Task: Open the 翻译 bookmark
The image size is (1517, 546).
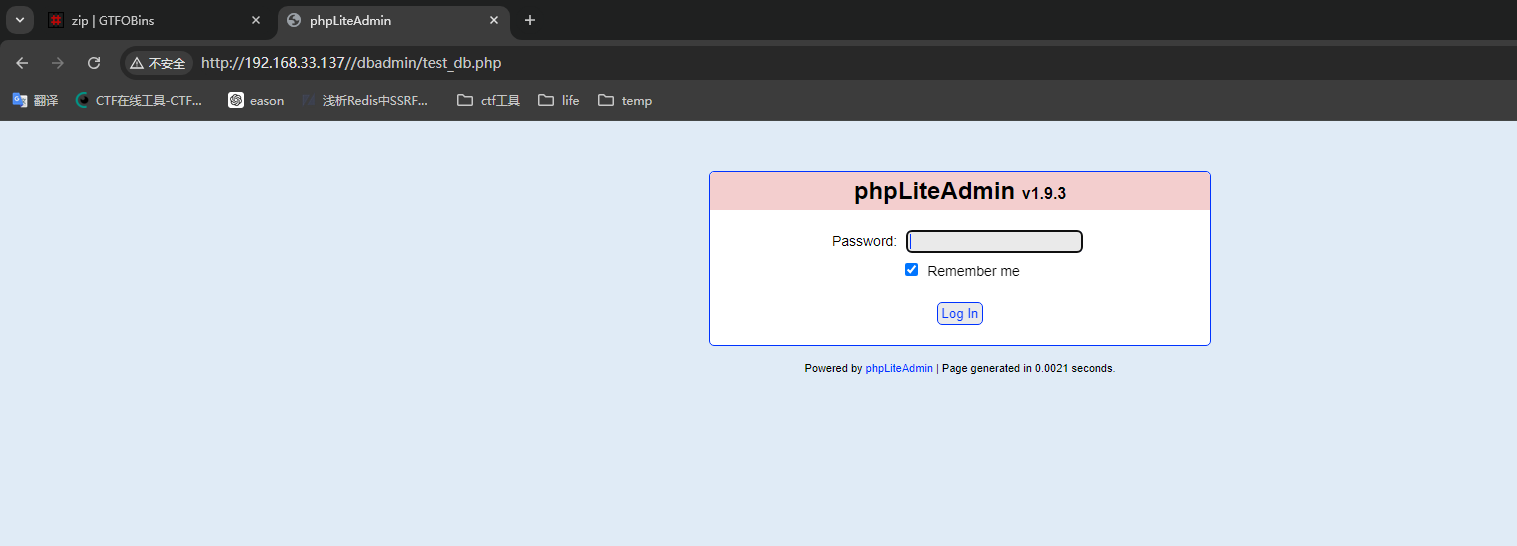Action: pyautogui.click(x=35, y=100)
